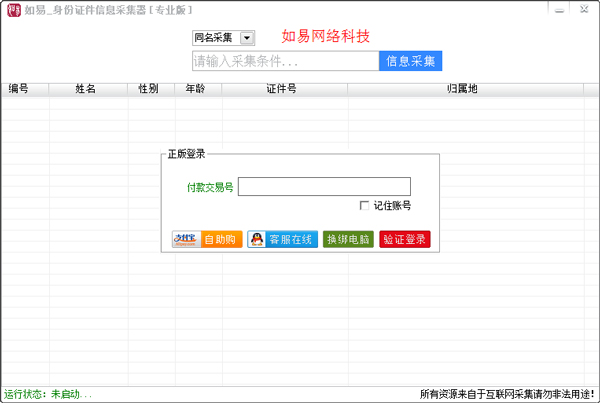Click the 付款交易号 input box
The height and width of the screenshot is (403, 600).
pos(324,187)
